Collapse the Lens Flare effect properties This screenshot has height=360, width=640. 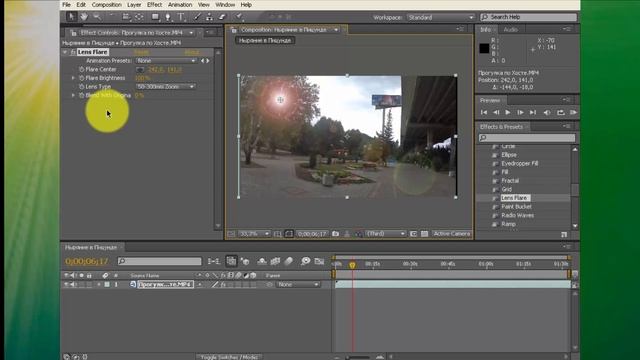(x=65, y=52)
